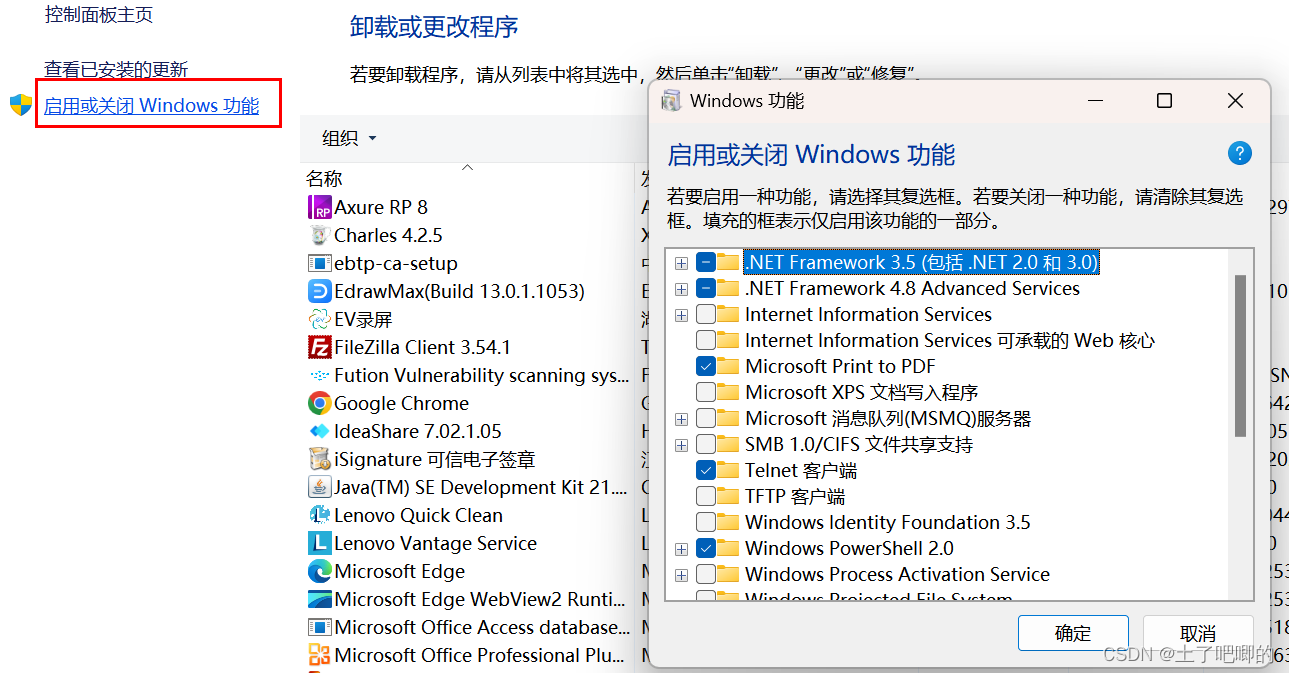This screenshot has height=673, width=1289.
Task: Open the 组织 dropdown menu
Action: [x=349, y=138]
